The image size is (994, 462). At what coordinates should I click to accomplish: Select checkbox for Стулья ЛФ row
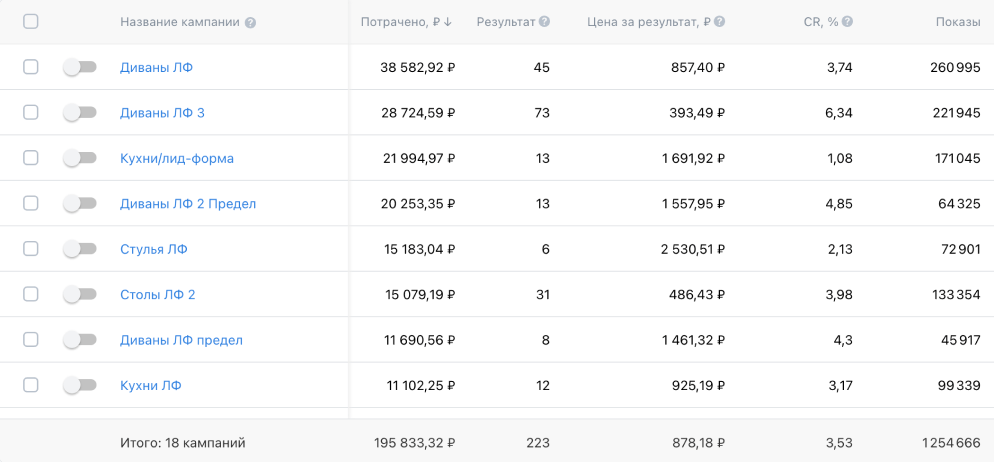pos(30,248)
